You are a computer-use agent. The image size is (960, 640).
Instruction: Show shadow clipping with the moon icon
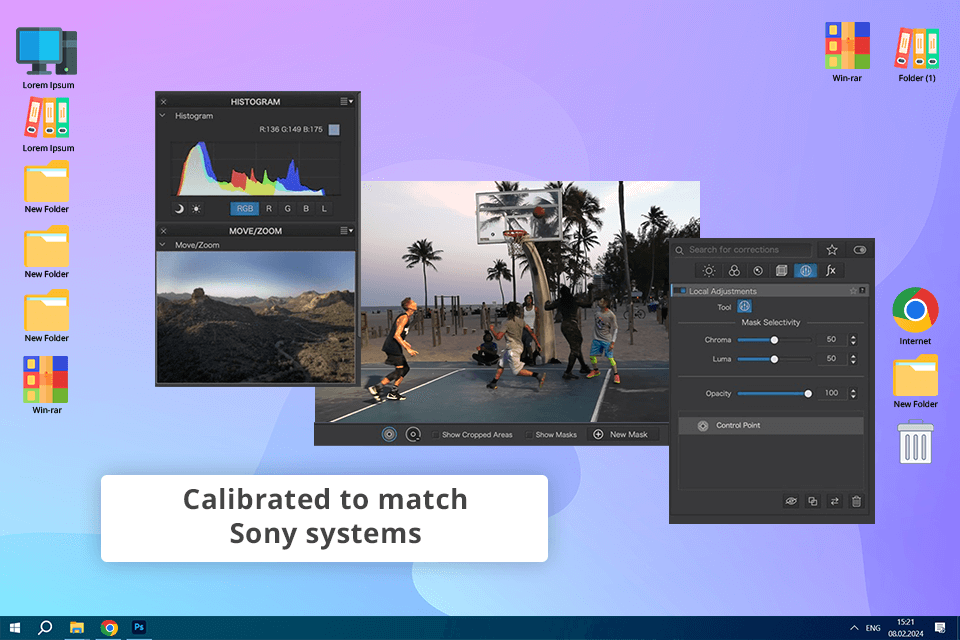coord(179,209)
